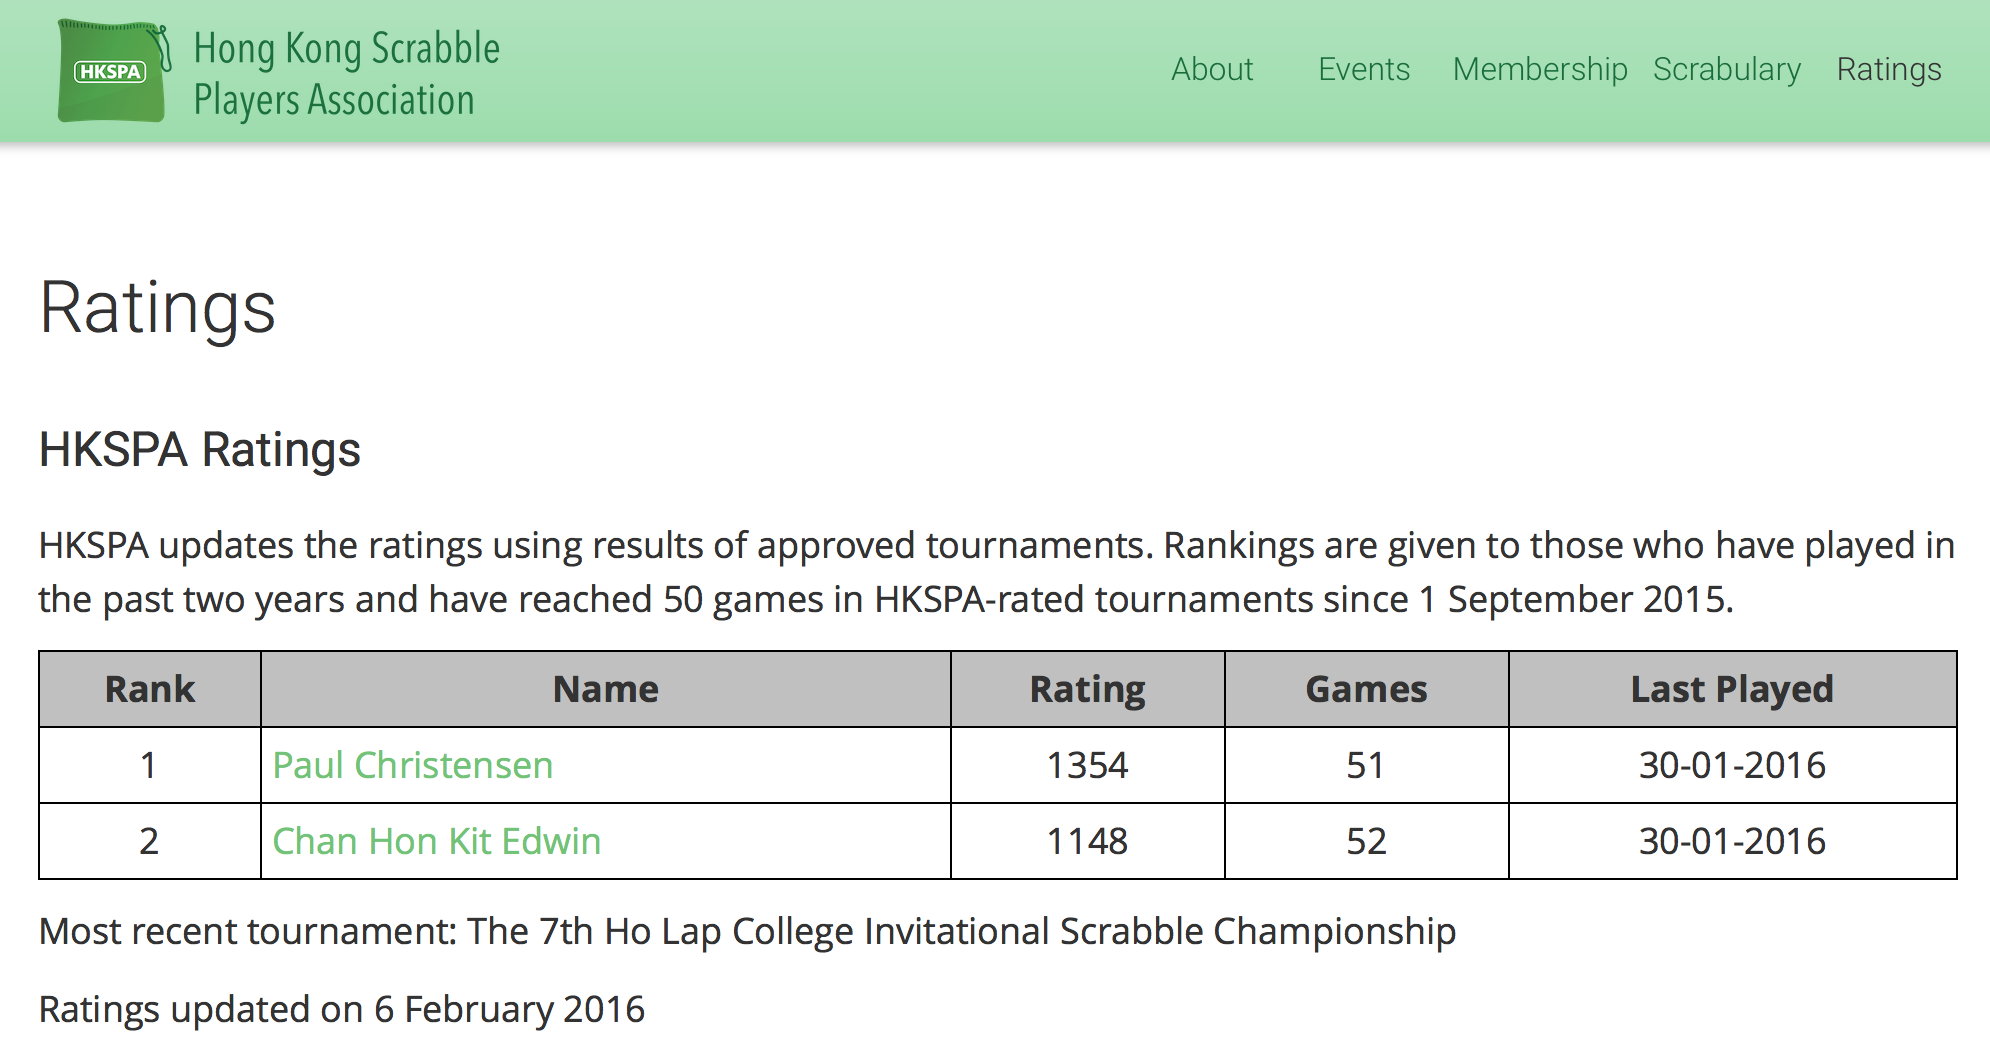Click the HKSPA Ratings subheading
The height and width of the screenshot is (1056, 1990).
pyautogui.click(x=199, y=449)
